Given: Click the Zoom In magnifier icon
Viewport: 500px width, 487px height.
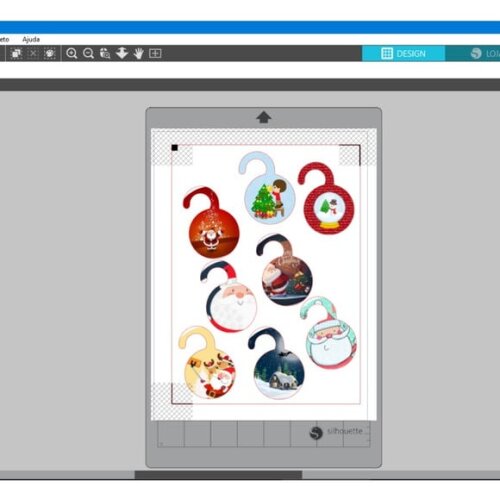Looking at the screenshot, I should pyautogui.click(x=72, y=53).
